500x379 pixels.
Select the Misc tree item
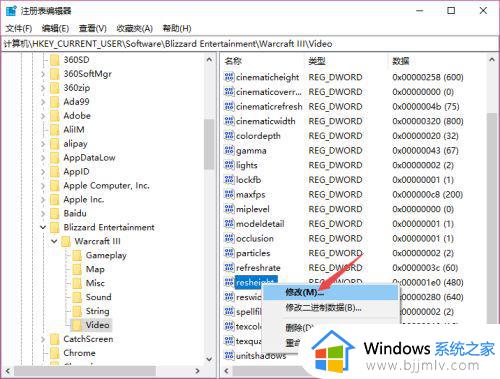point(95,283)
